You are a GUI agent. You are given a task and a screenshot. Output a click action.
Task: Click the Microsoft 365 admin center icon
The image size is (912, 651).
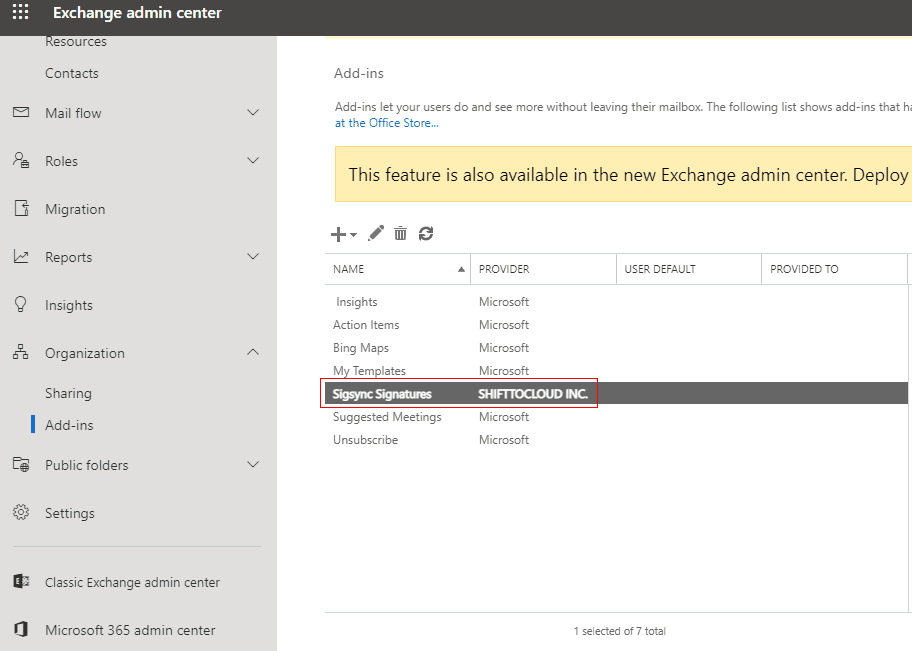coord(21,630)
